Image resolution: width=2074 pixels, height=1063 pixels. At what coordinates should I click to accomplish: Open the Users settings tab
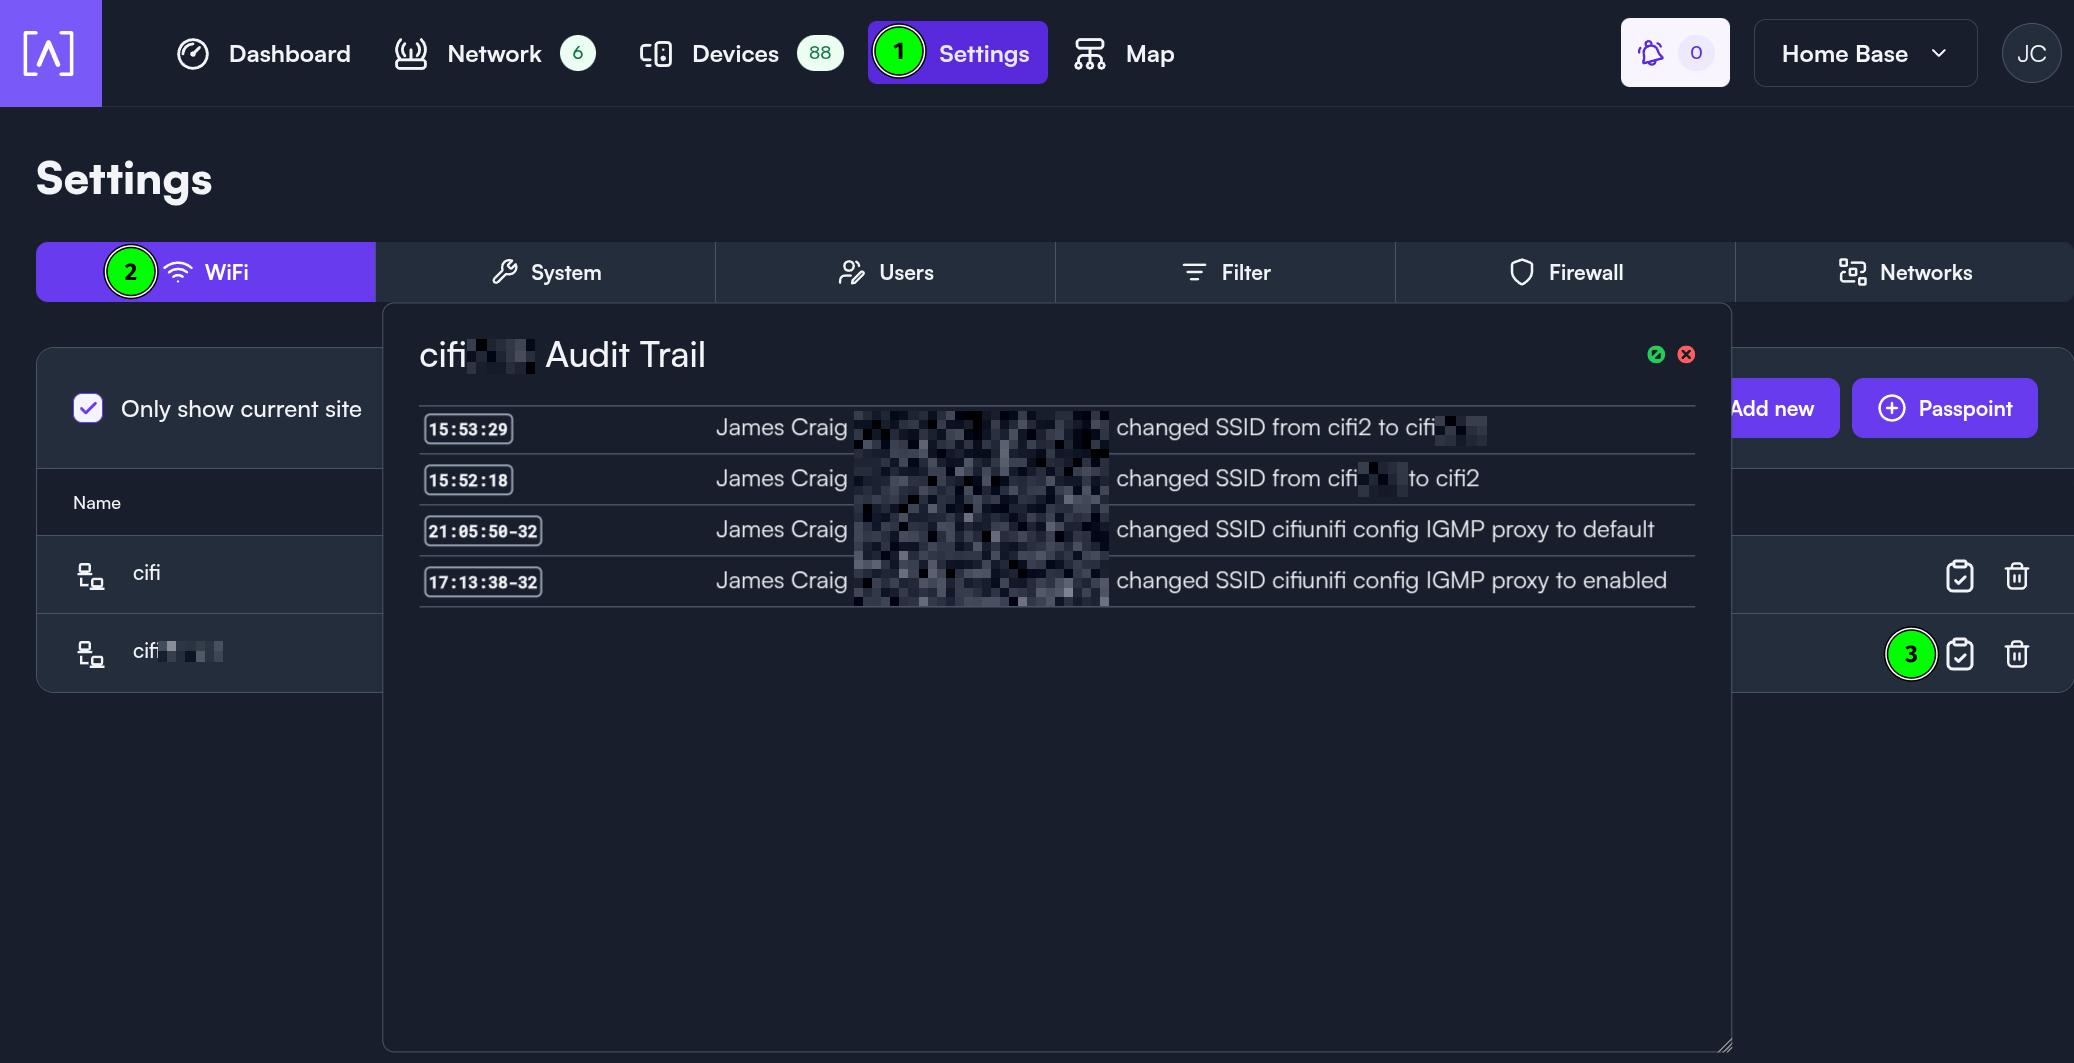pyautogui.click(x=885, y=272)
